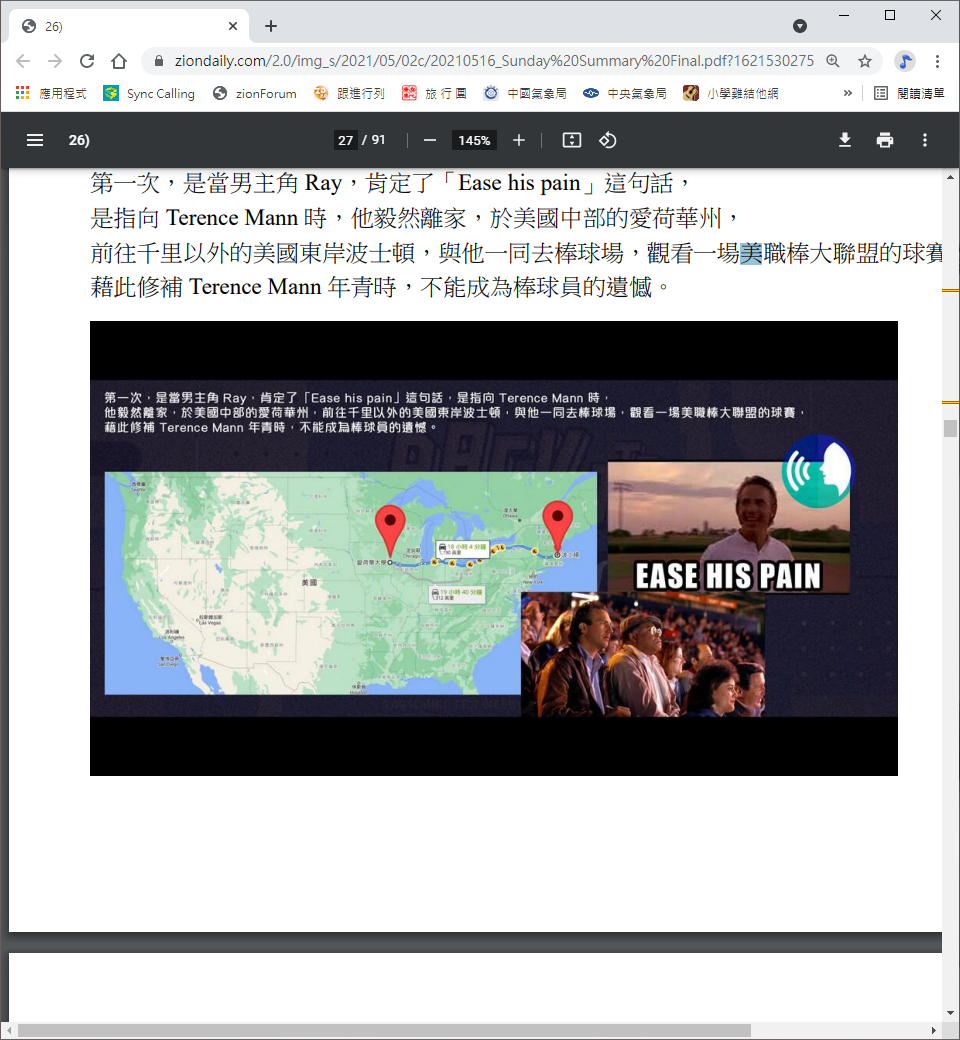Open the 閱讀清單 reading list
Screen dimensions: 960x1040
[x=909, y=94]
